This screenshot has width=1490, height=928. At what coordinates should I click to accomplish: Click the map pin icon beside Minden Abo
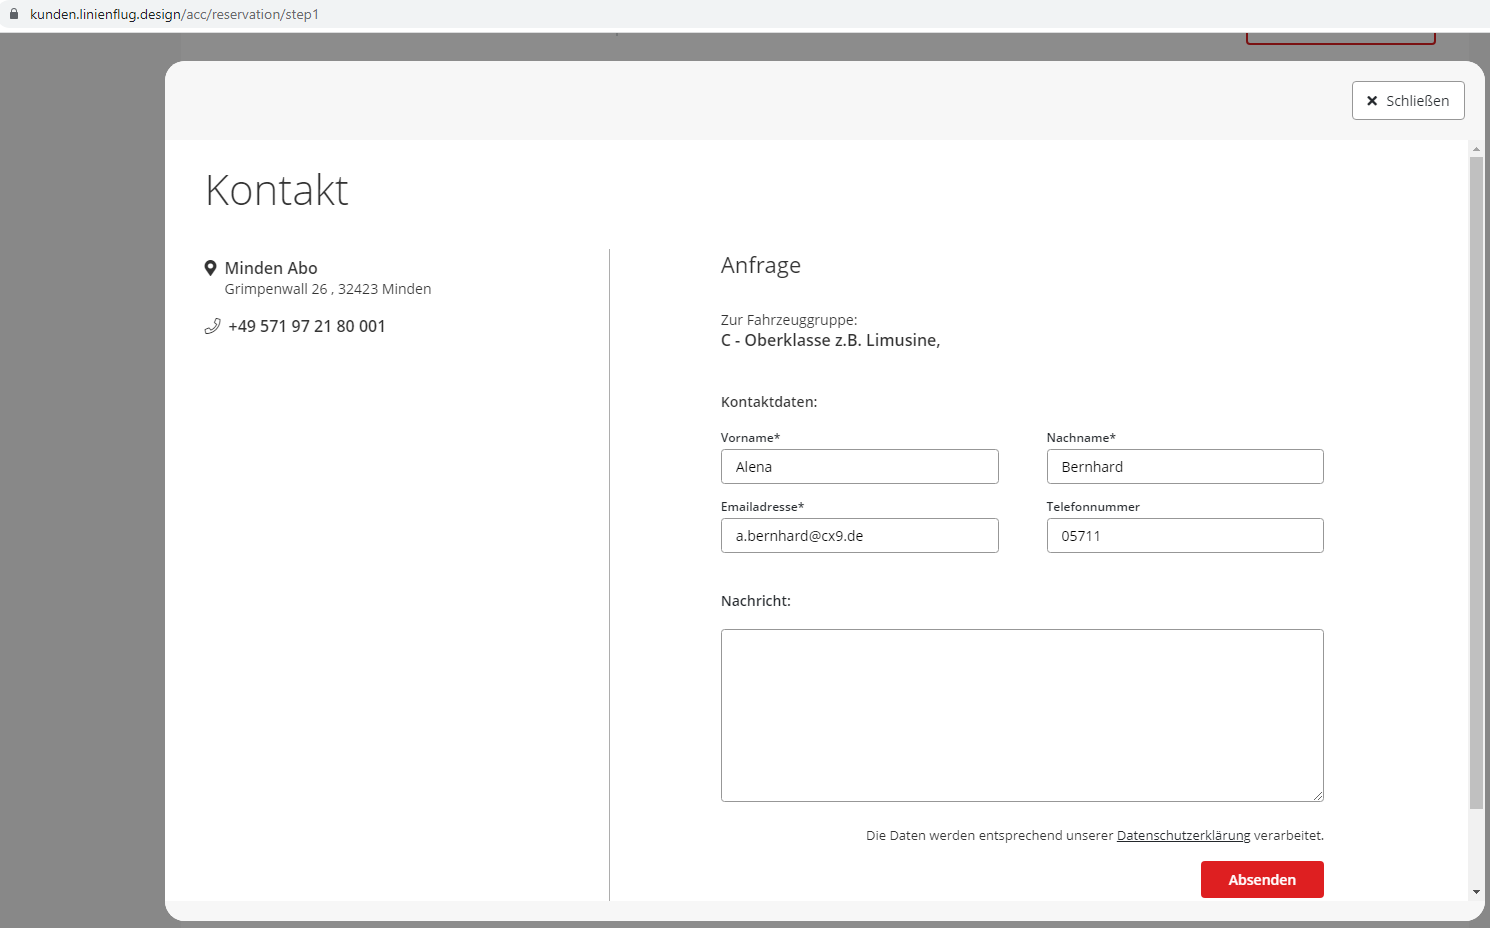click(211, 268)
